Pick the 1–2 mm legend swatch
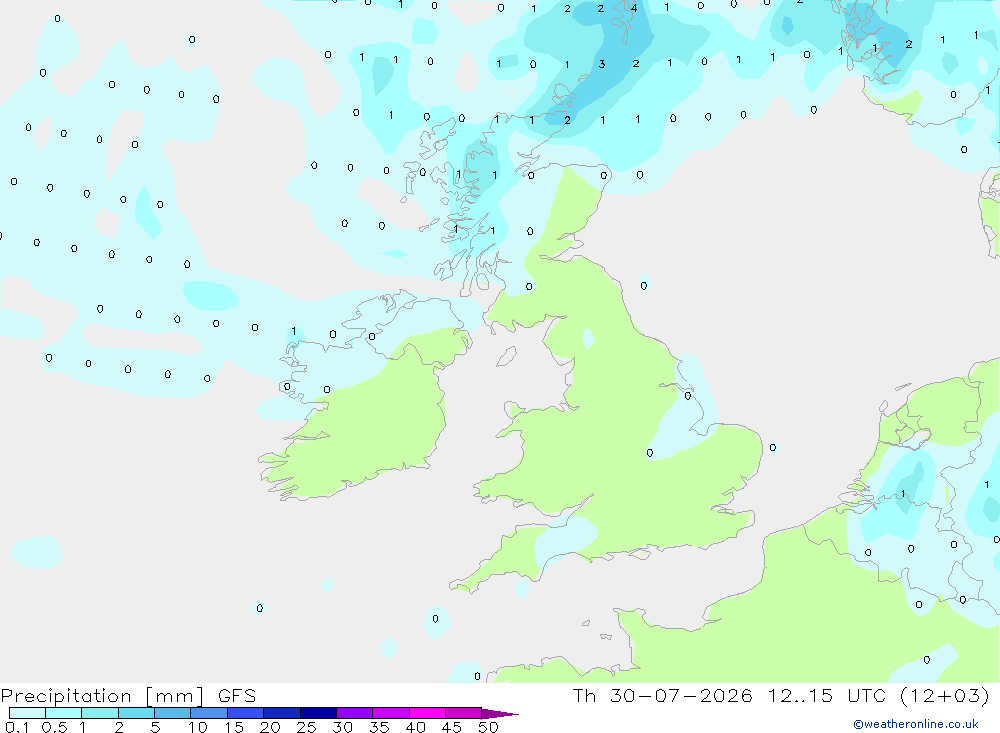 [x=100, y=713]
